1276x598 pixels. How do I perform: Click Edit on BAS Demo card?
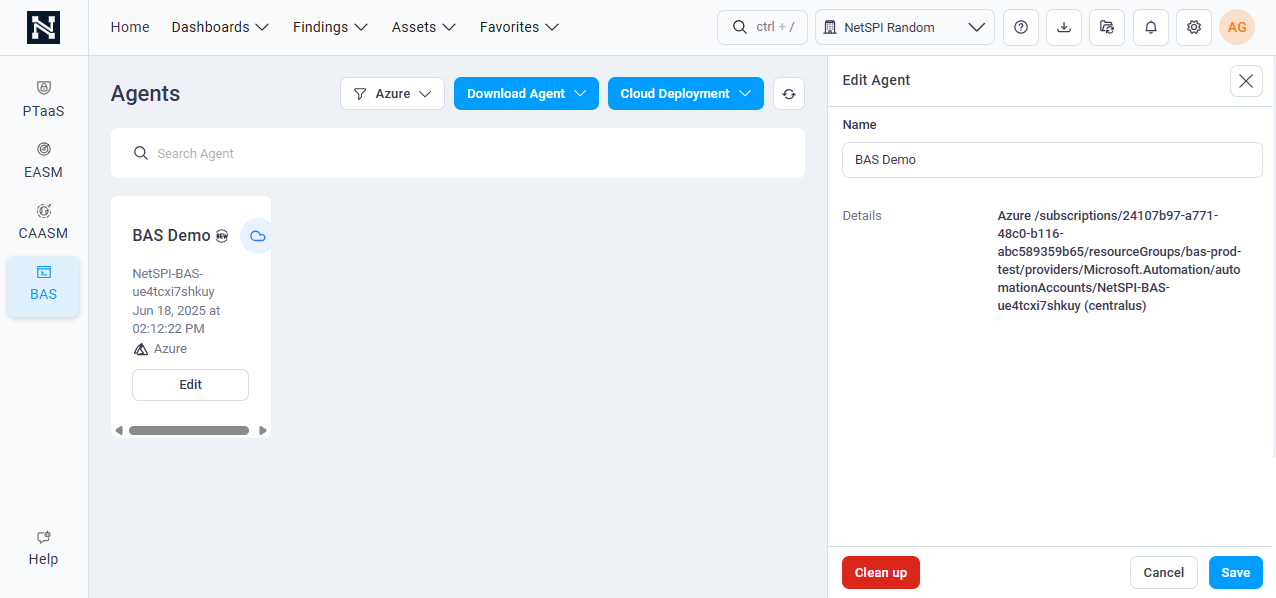pos(190,385)
